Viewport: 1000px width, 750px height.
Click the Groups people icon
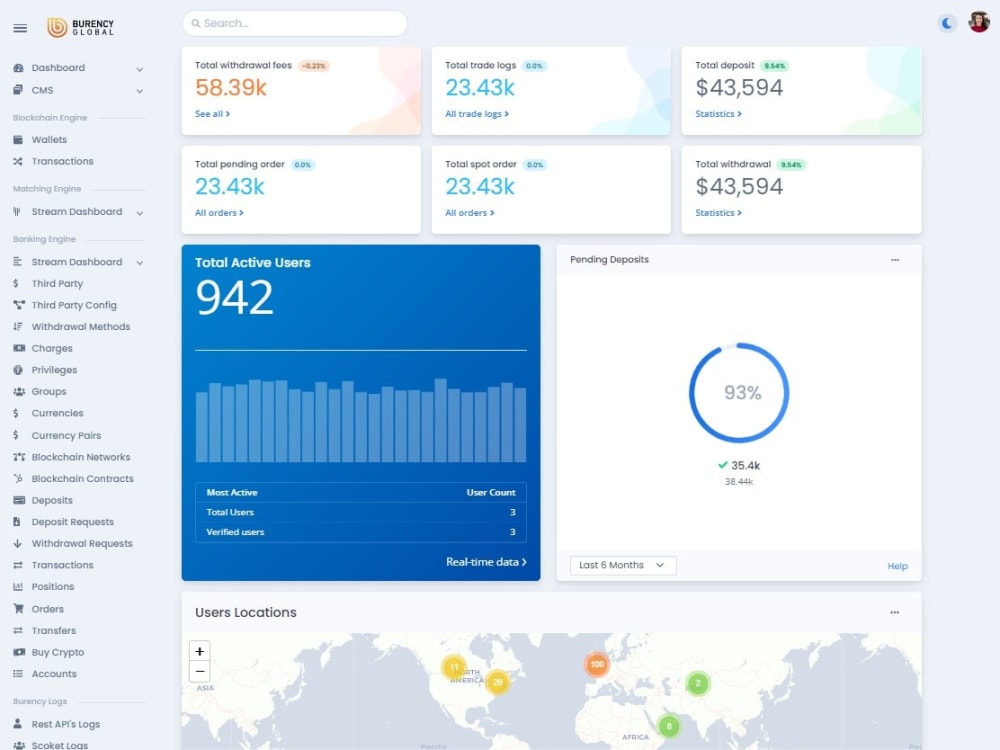coord(19,392)
